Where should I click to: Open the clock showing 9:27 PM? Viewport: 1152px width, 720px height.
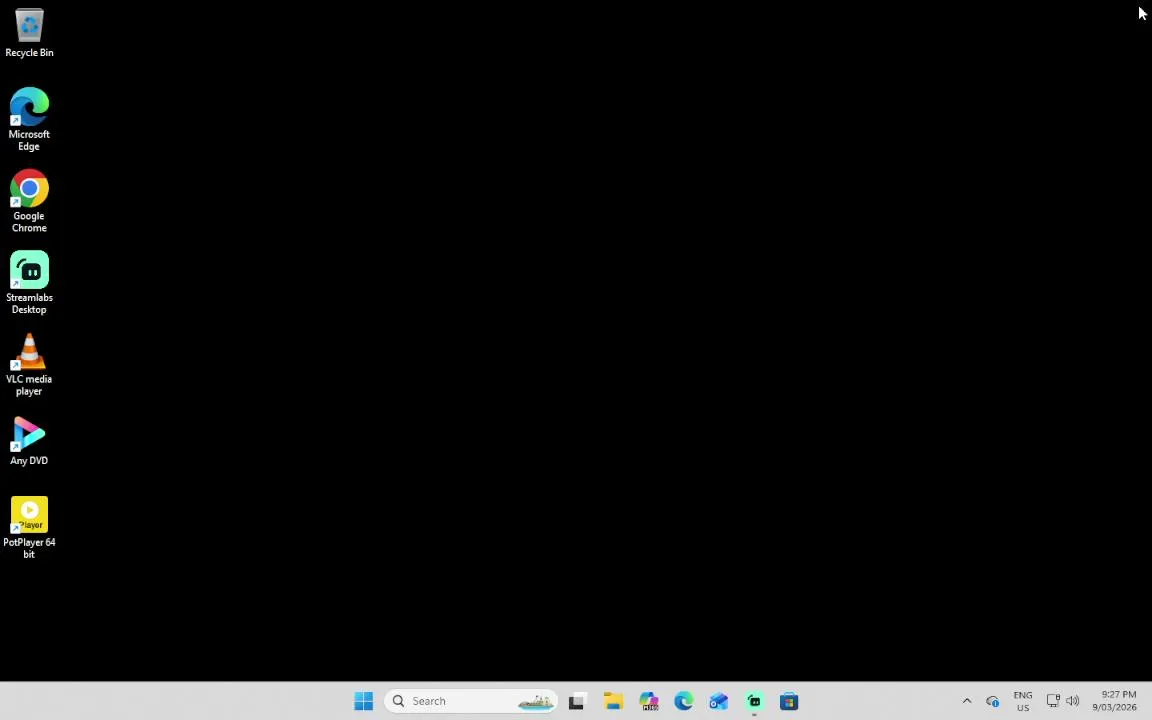tap(1115, 701)
